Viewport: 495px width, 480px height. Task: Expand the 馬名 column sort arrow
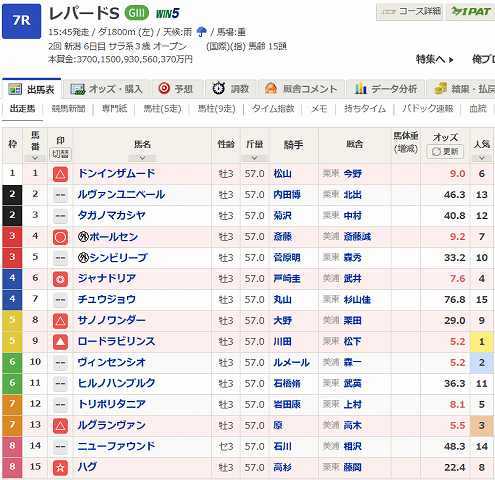[x=142, y=158]
